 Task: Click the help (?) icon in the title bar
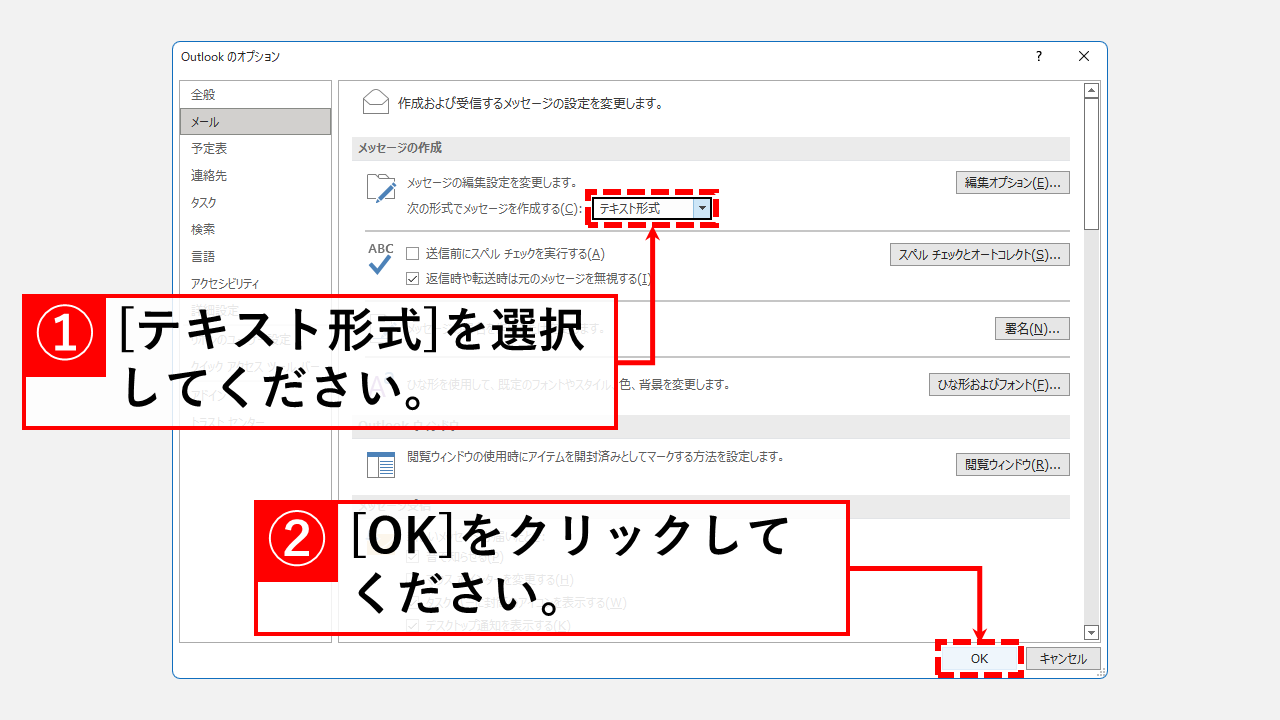pyautogui.click(x=1038, y=56)
